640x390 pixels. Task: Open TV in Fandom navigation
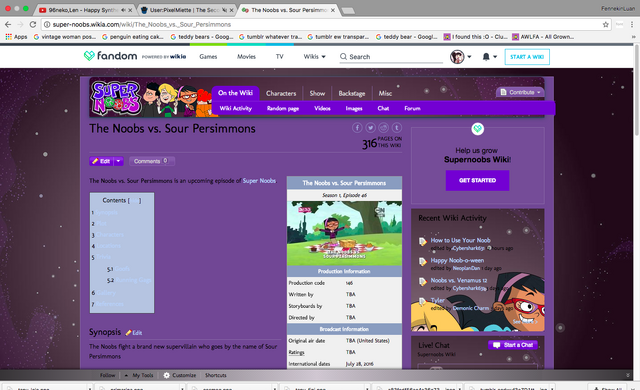280,57
